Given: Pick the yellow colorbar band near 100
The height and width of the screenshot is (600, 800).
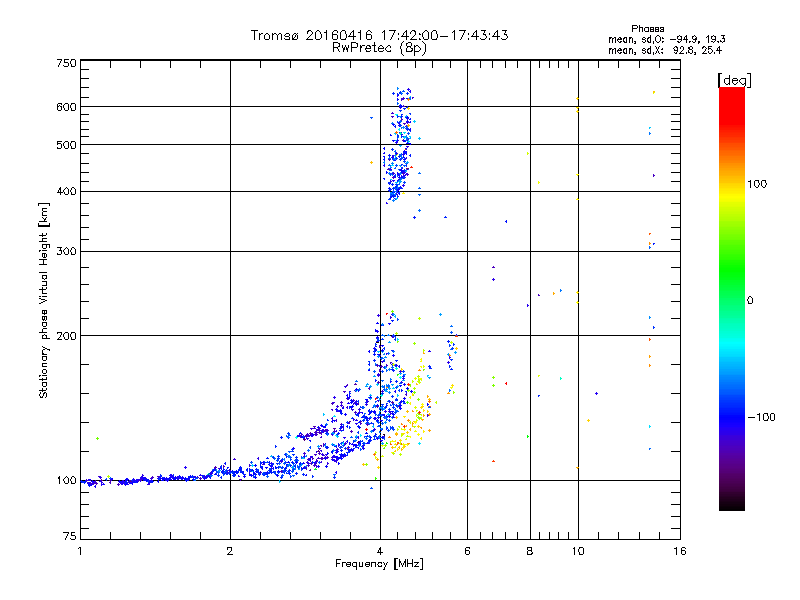Looking at the screenshot, I should pos(731,187).
